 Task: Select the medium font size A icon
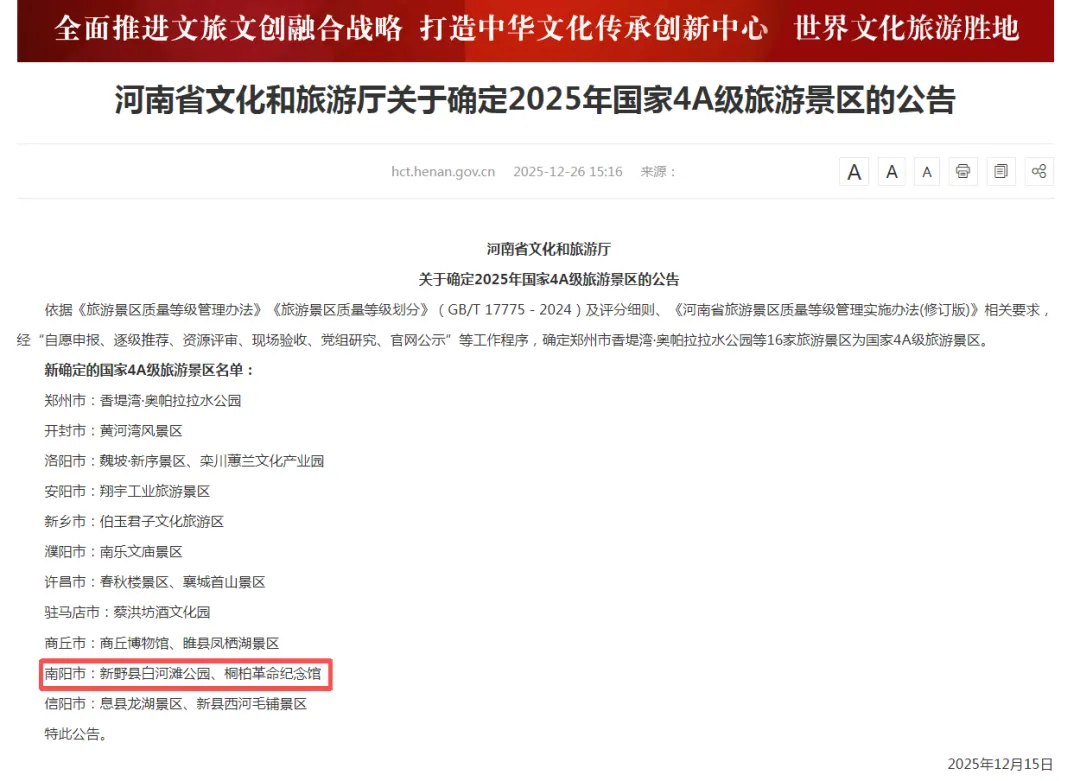pos(891,171)
